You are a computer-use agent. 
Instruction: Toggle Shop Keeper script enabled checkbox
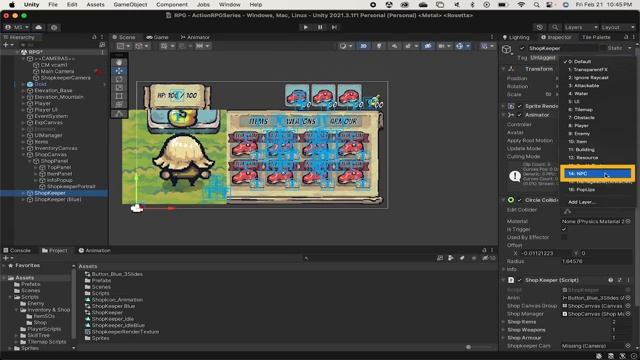click(520, 280)
